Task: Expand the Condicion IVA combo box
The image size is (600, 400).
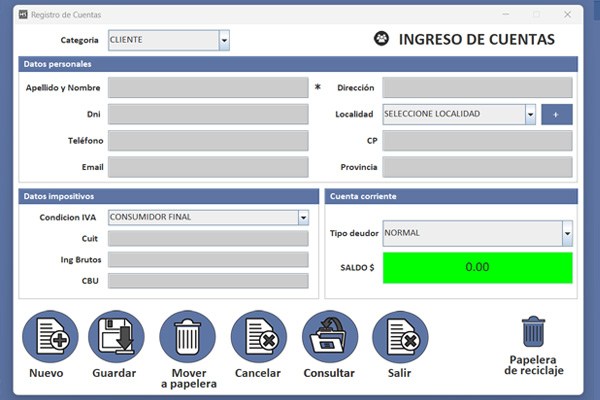Action: click(303, 217)
